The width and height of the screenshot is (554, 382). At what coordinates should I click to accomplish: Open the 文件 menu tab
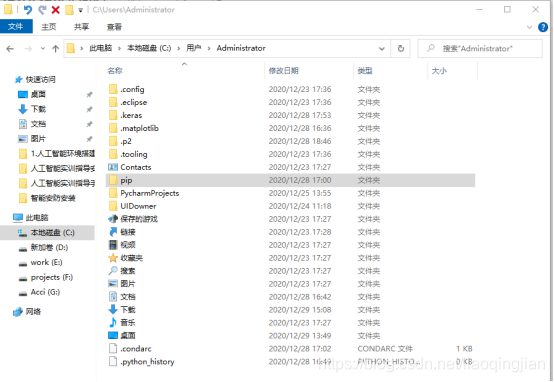pyautogui.click(x=16, y=27)
